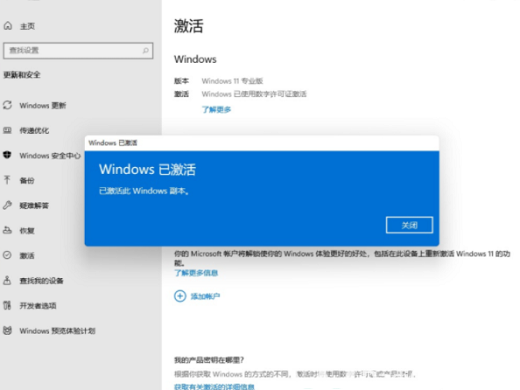This screenshot has width=520, height=390.
Task: Select 备份 in the sidebar
Action: click(x=27, y=181)
